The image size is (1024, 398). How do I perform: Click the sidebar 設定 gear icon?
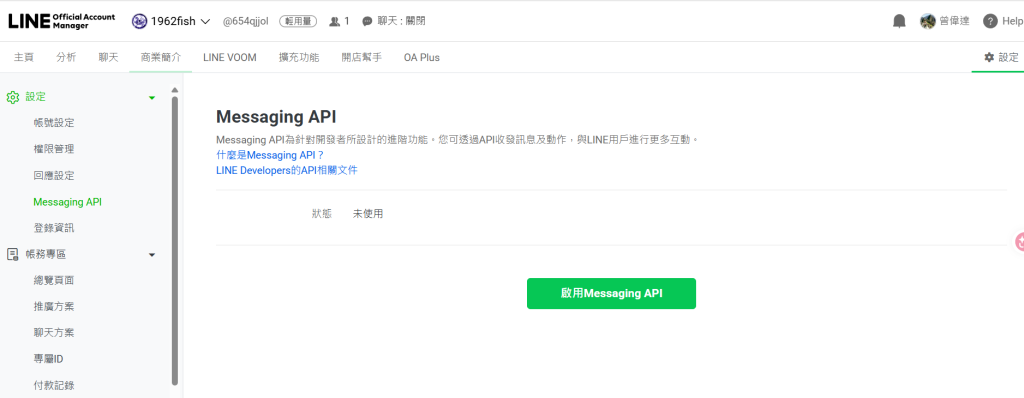point(12,97)
